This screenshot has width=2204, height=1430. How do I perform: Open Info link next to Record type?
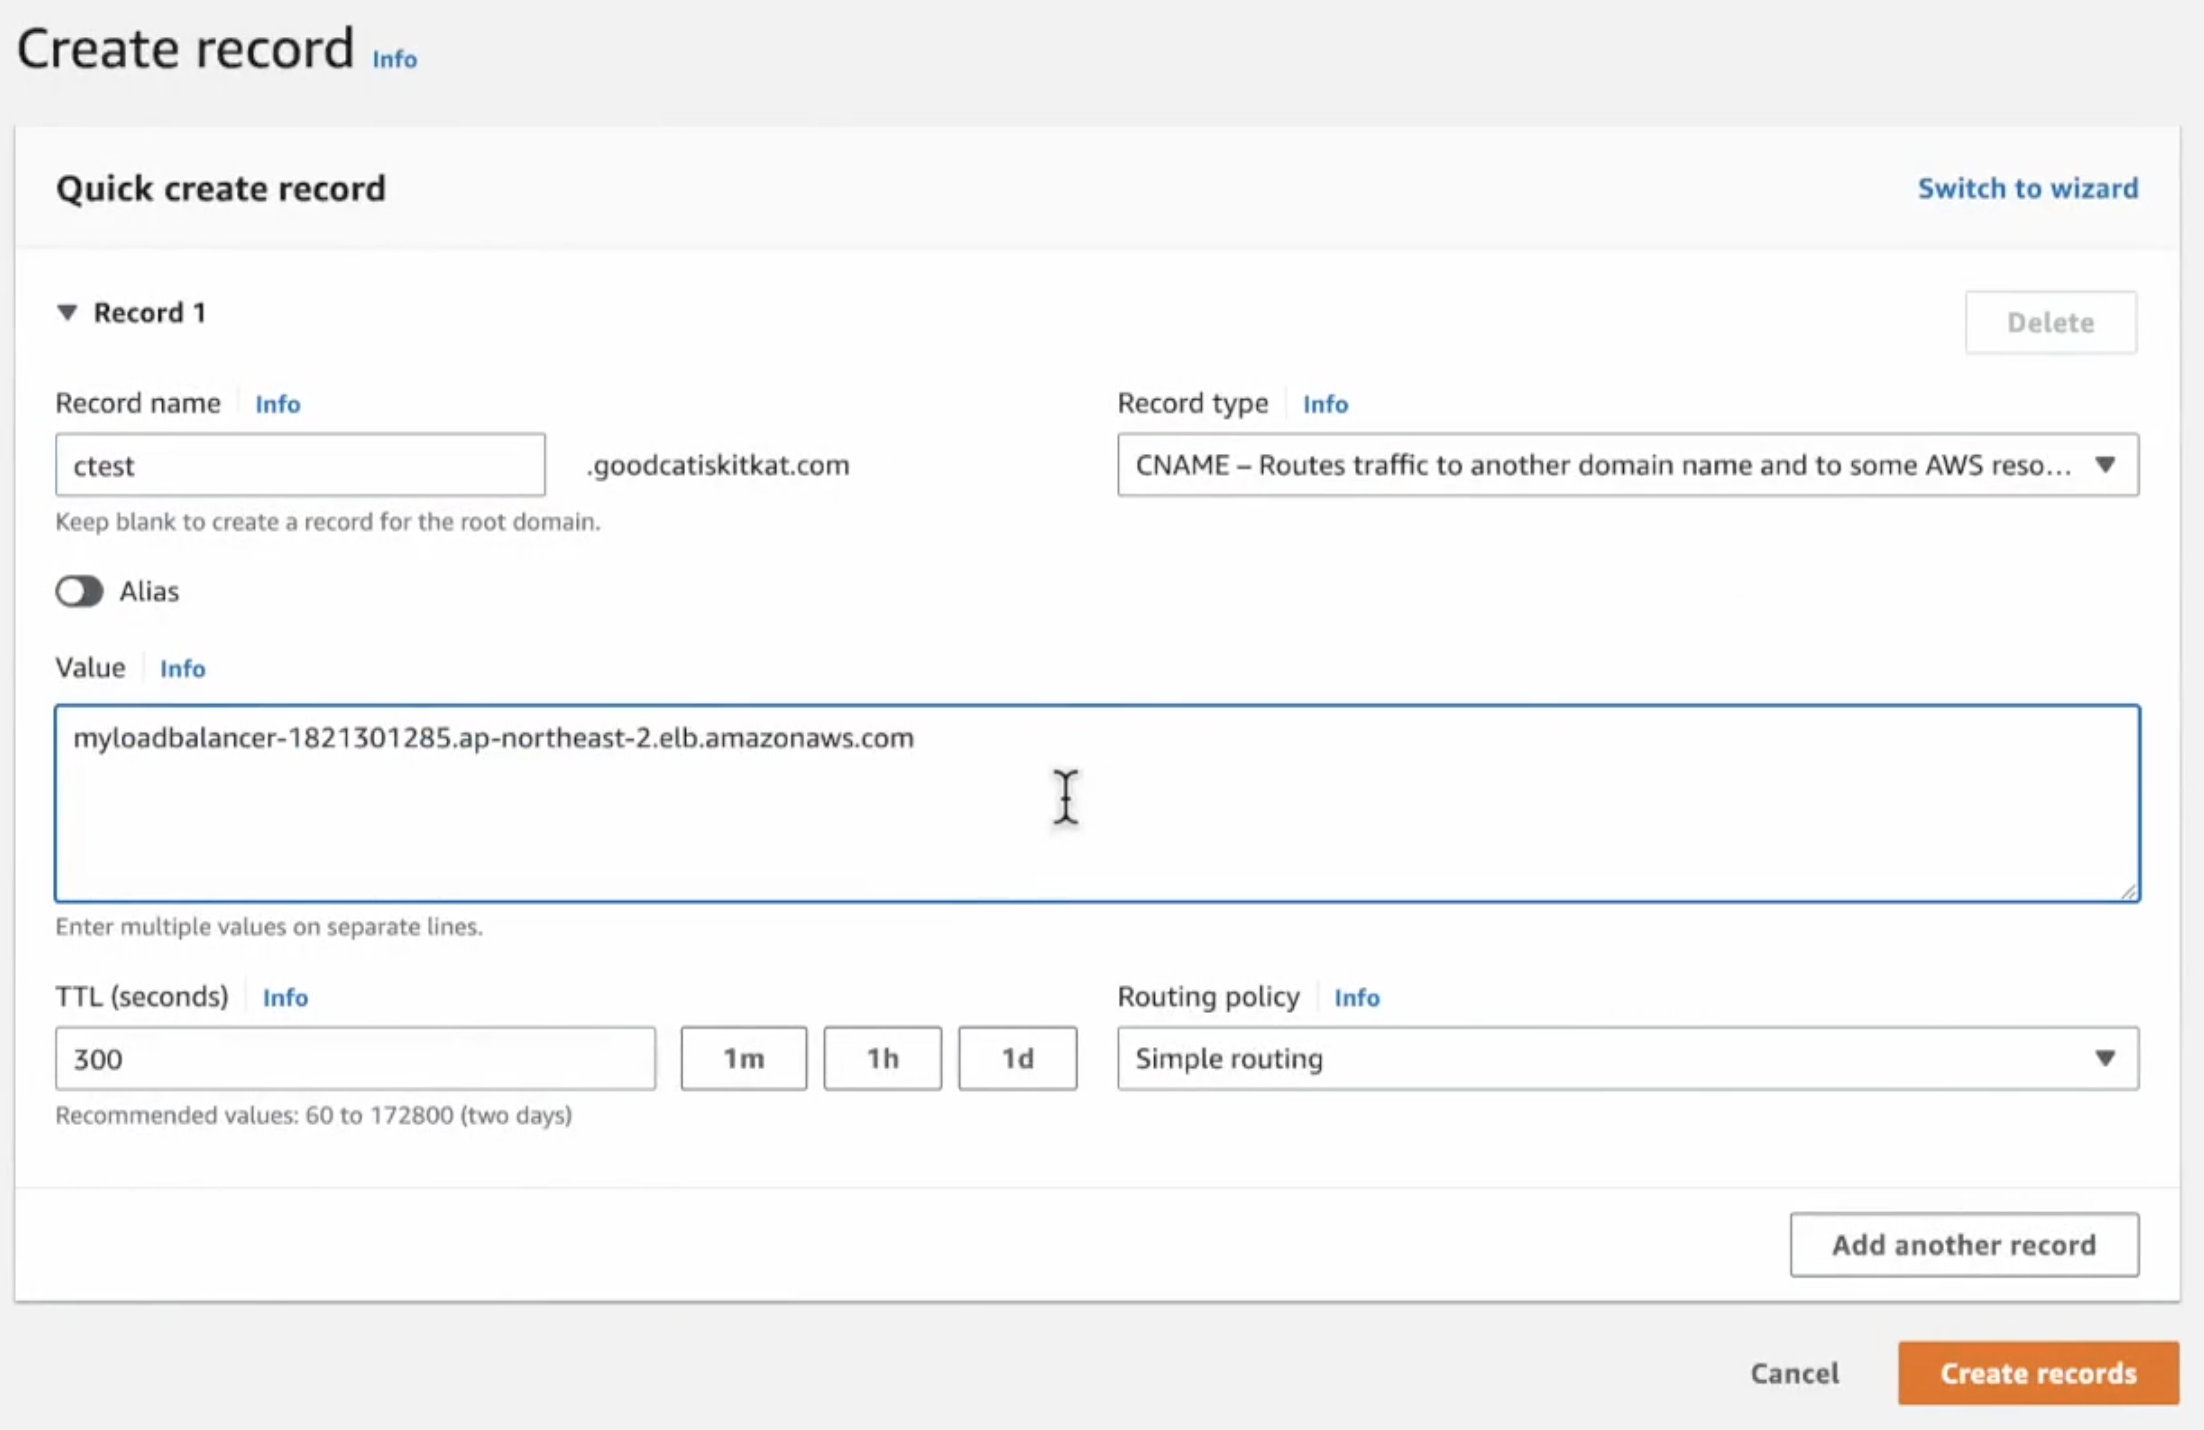coord(1324,404)
